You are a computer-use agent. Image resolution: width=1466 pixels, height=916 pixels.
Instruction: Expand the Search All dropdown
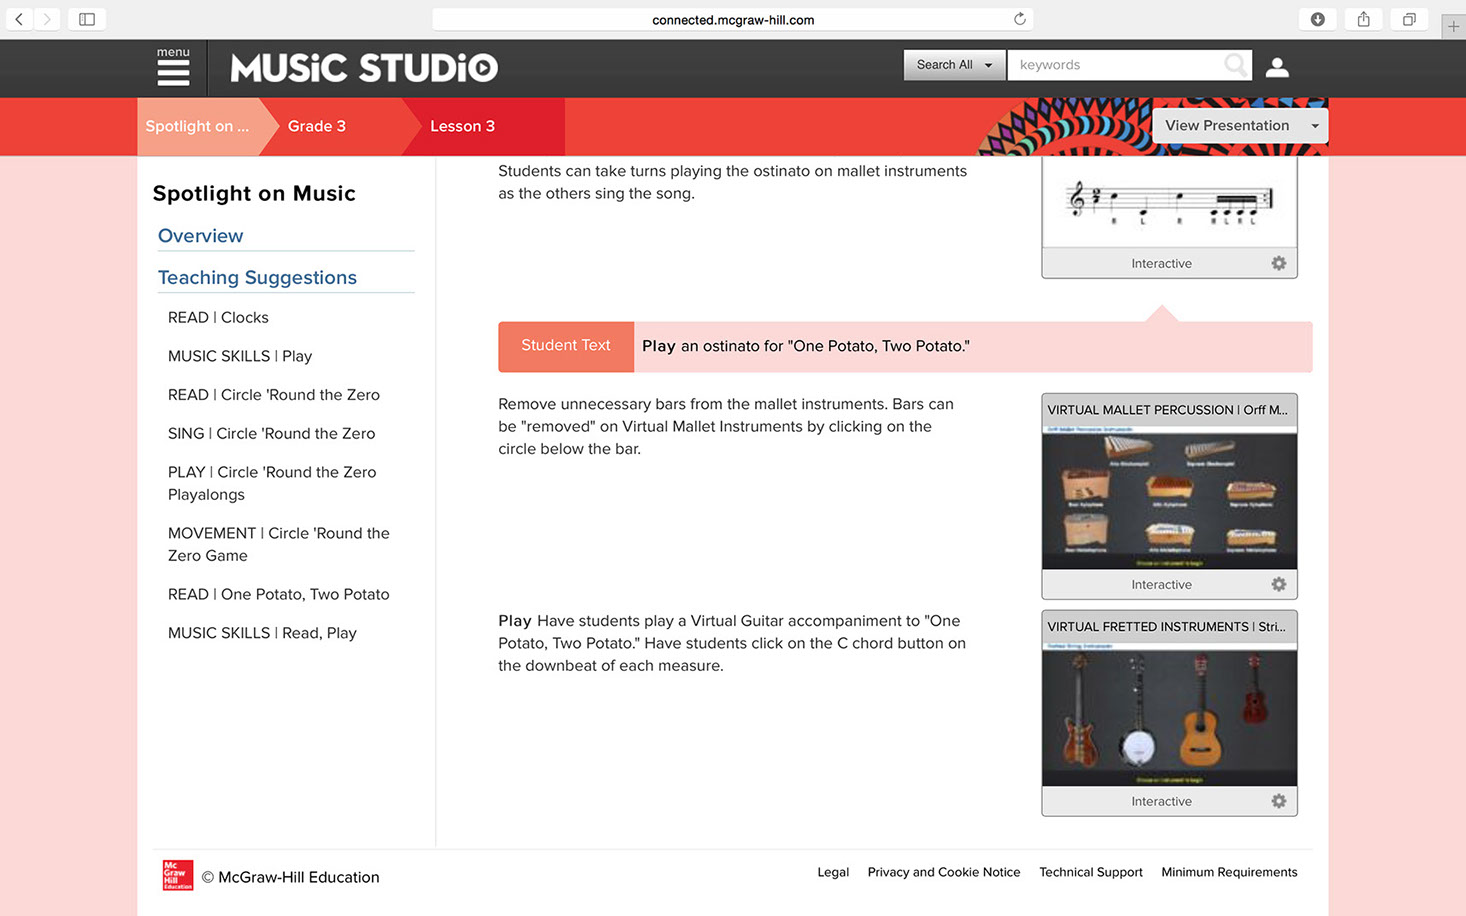point(954,65)
